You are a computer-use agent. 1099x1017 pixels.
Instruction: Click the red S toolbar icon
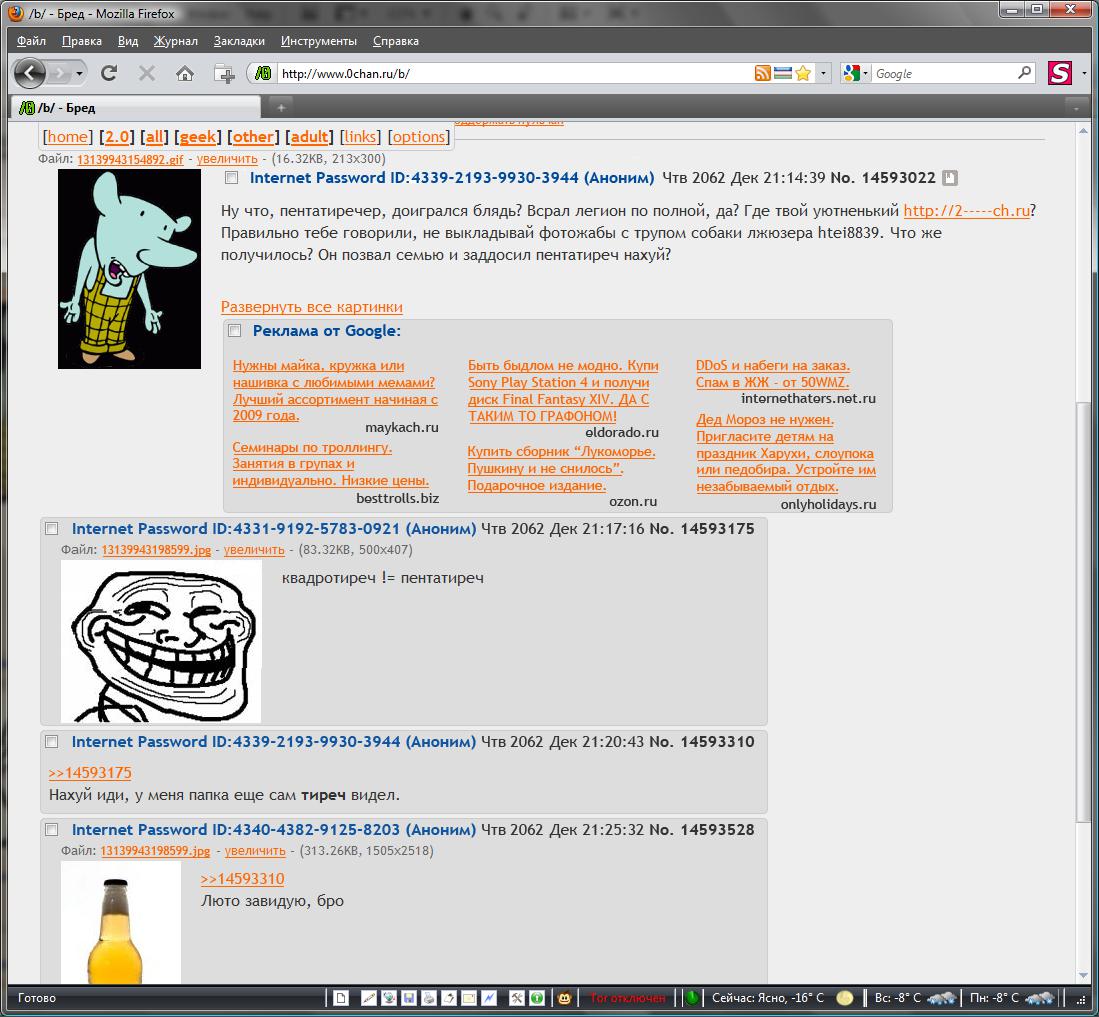point(1060,73)
